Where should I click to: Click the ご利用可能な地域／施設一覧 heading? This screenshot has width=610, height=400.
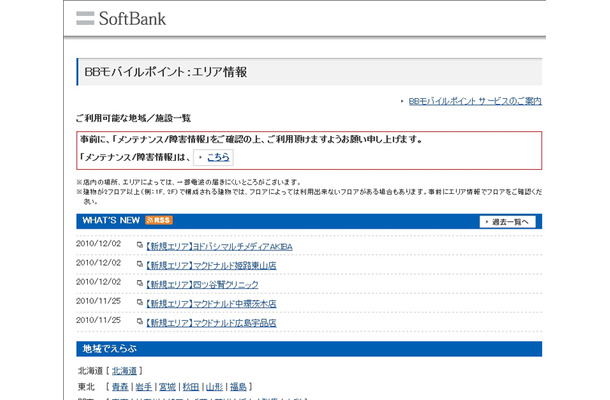click(x=133, y=118)
